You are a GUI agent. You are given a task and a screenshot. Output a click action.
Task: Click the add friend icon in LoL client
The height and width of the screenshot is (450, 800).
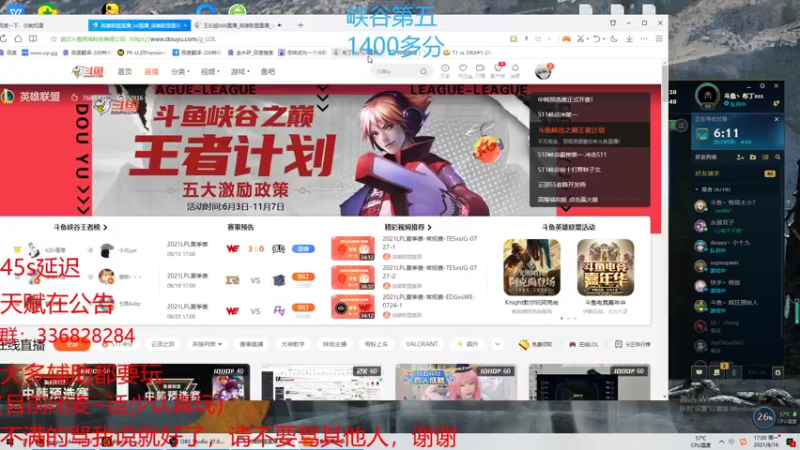coord(740,158)
